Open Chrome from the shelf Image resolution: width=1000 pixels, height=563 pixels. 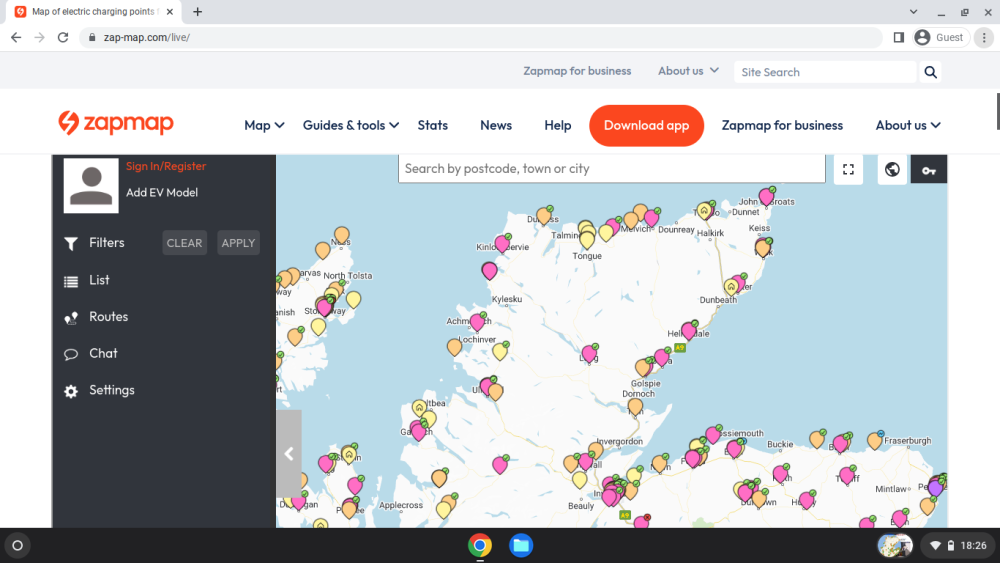[480, 546]
